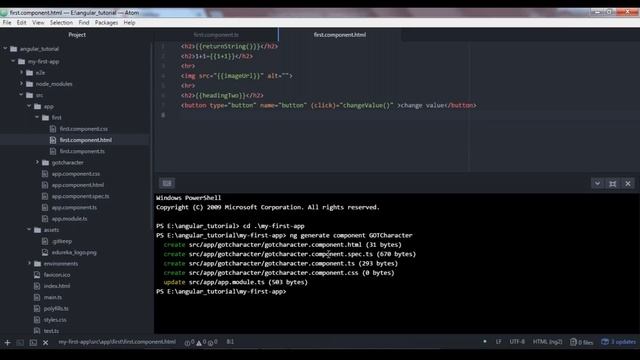Maximize the terminal panel
Viewport: 640px width, 360px height.
click(613, 184)
